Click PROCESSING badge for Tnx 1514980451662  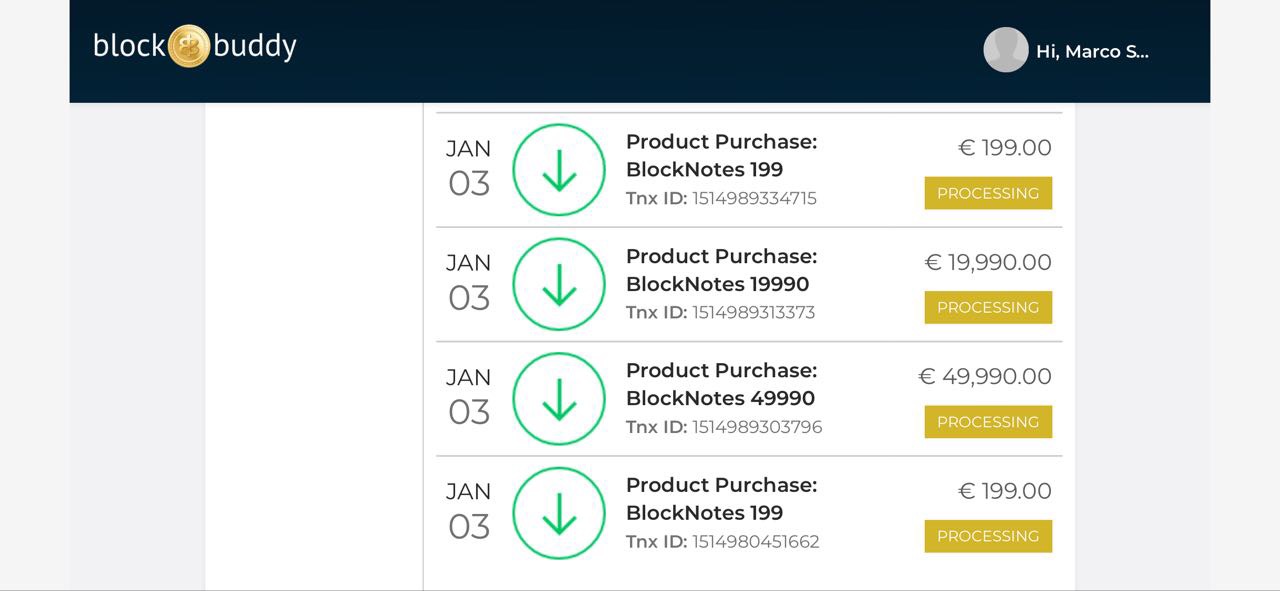click(x=987, y=536)
